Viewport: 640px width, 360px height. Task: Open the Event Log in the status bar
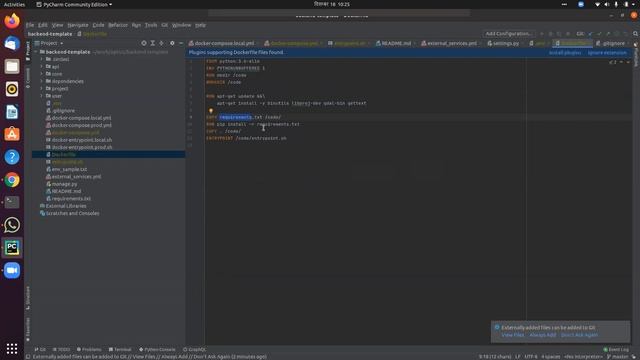(x=616, y=349)
